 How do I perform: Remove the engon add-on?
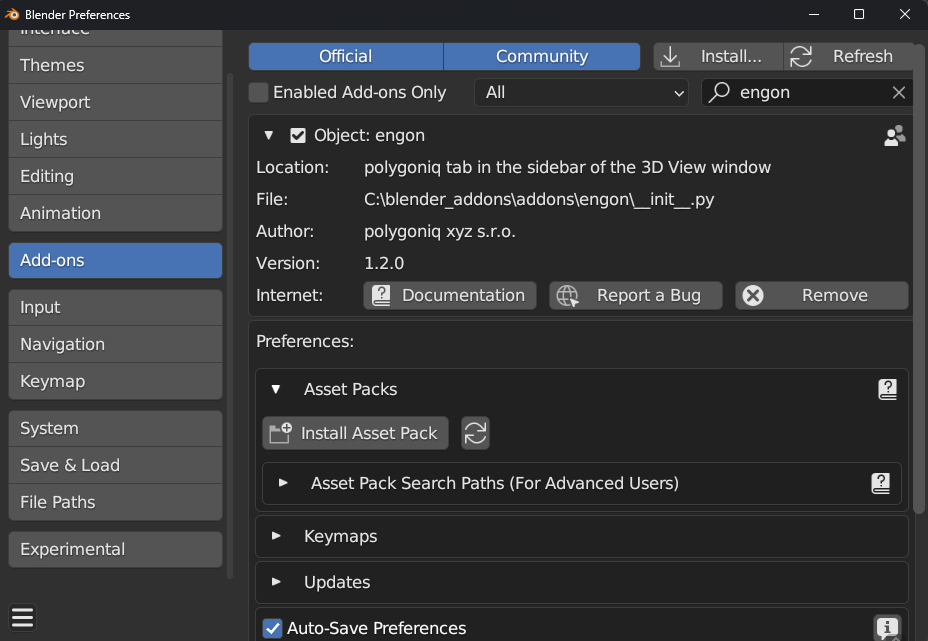click(x=821, y=295)
